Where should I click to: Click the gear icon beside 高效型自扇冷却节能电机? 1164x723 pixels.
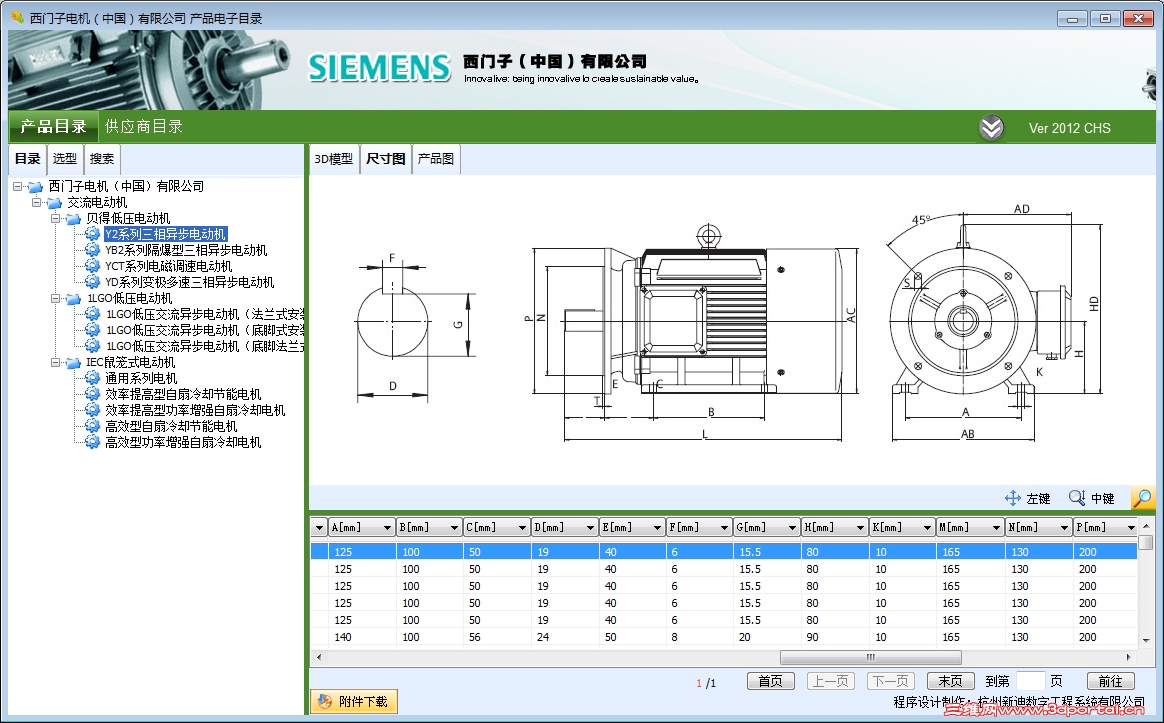(92, 426)
